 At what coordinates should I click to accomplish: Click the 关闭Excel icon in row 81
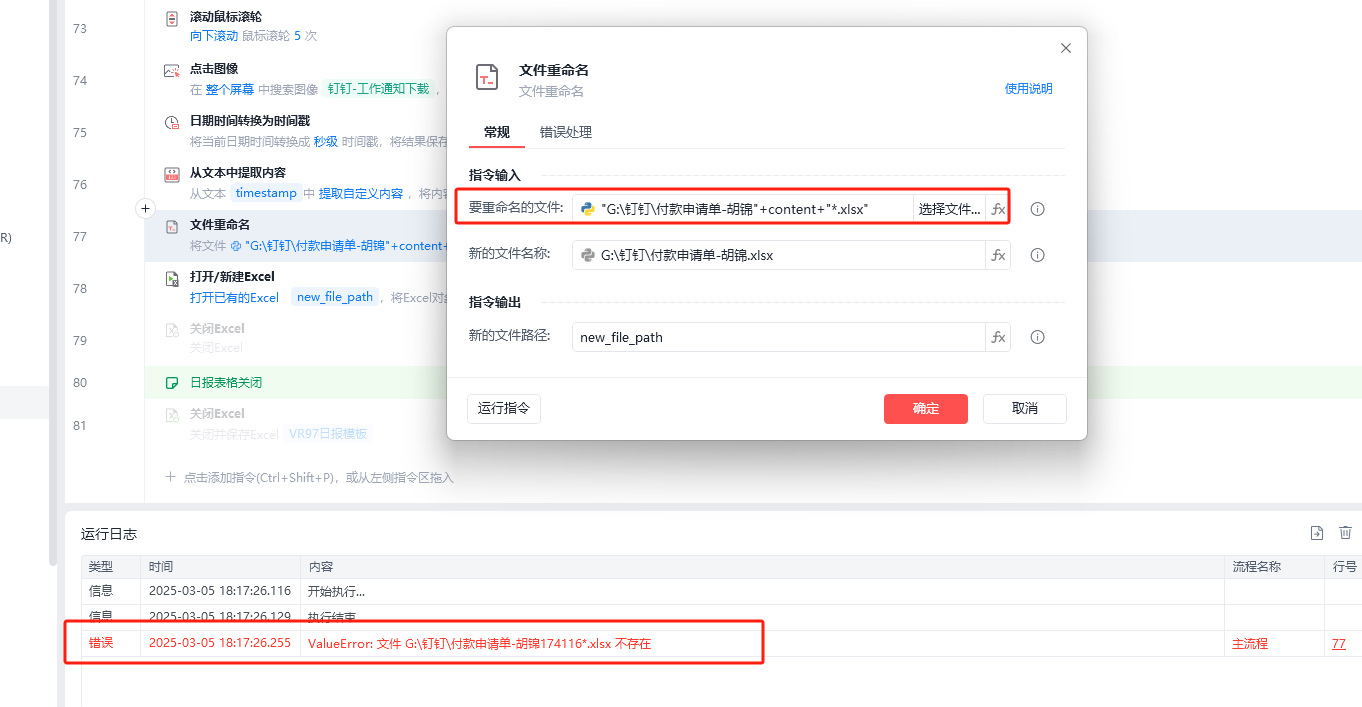171,416
